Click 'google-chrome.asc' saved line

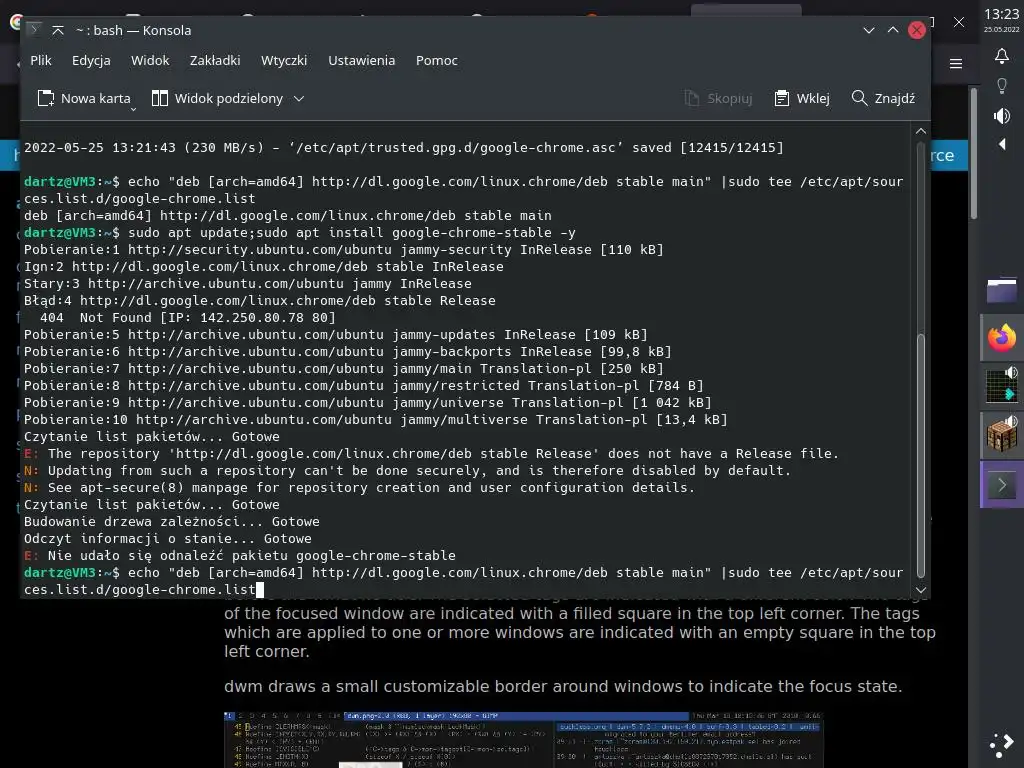(x=404, y=148)
